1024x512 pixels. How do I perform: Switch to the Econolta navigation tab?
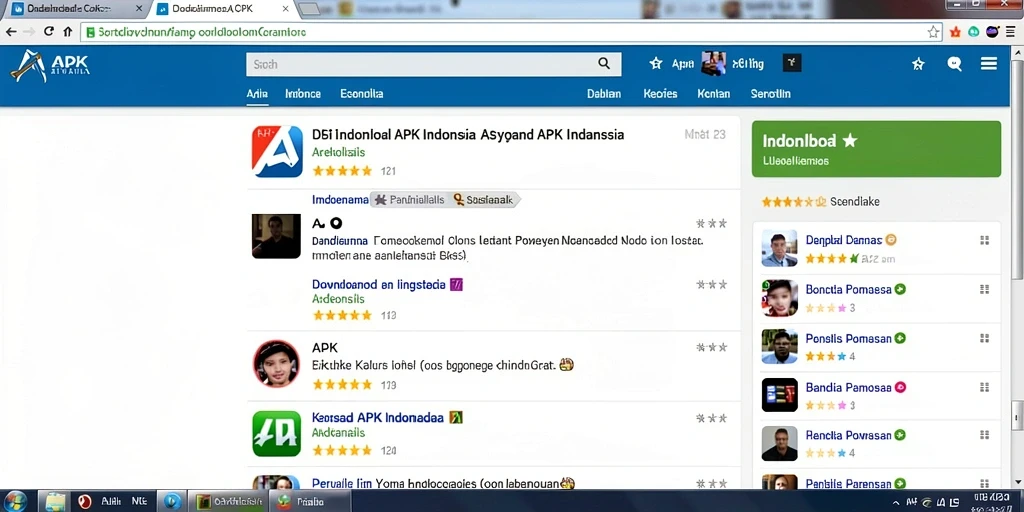(362, 93)
